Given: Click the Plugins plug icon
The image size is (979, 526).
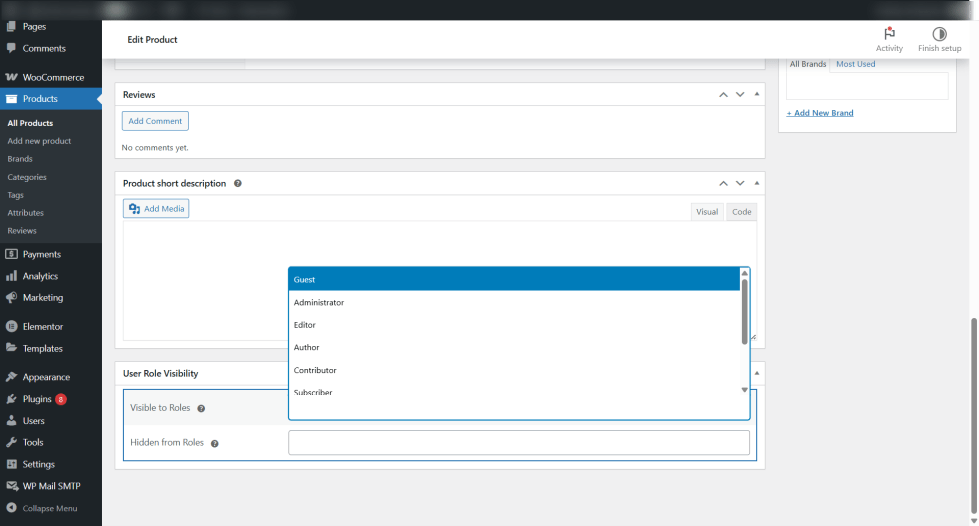Looking at the screenshot, I should point(11,399).
